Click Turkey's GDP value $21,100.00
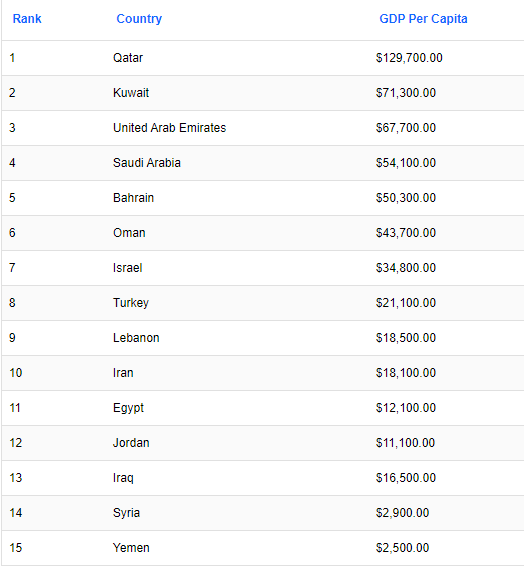 point(406,303)
